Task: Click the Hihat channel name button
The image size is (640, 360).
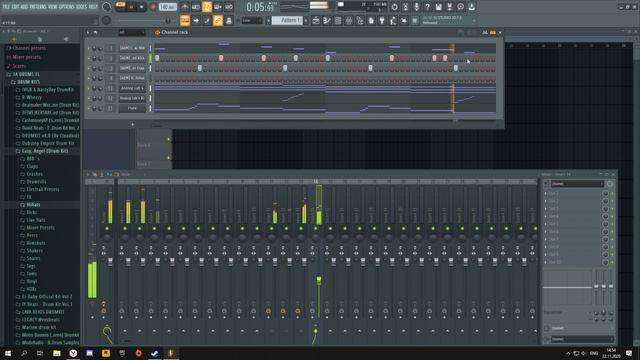Action: (x=132, y=78)
